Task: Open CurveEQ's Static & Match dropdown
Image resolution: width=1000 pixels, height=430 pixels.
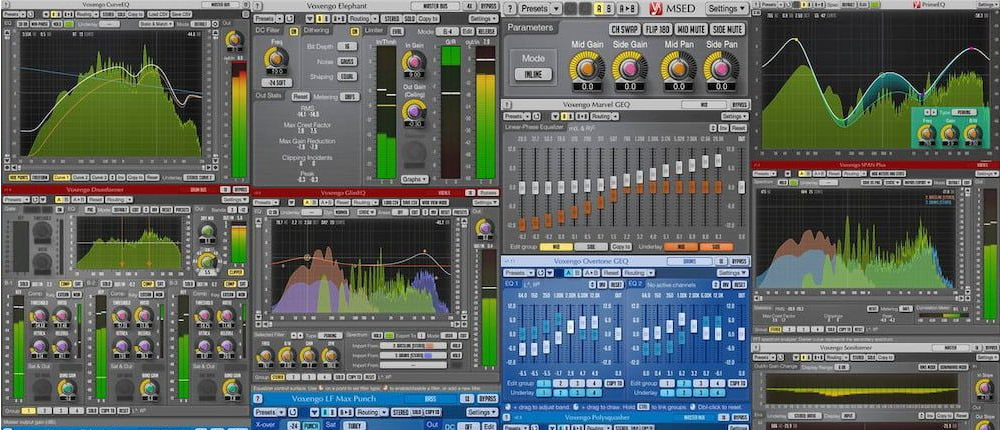Action: (x=156, y=24)
